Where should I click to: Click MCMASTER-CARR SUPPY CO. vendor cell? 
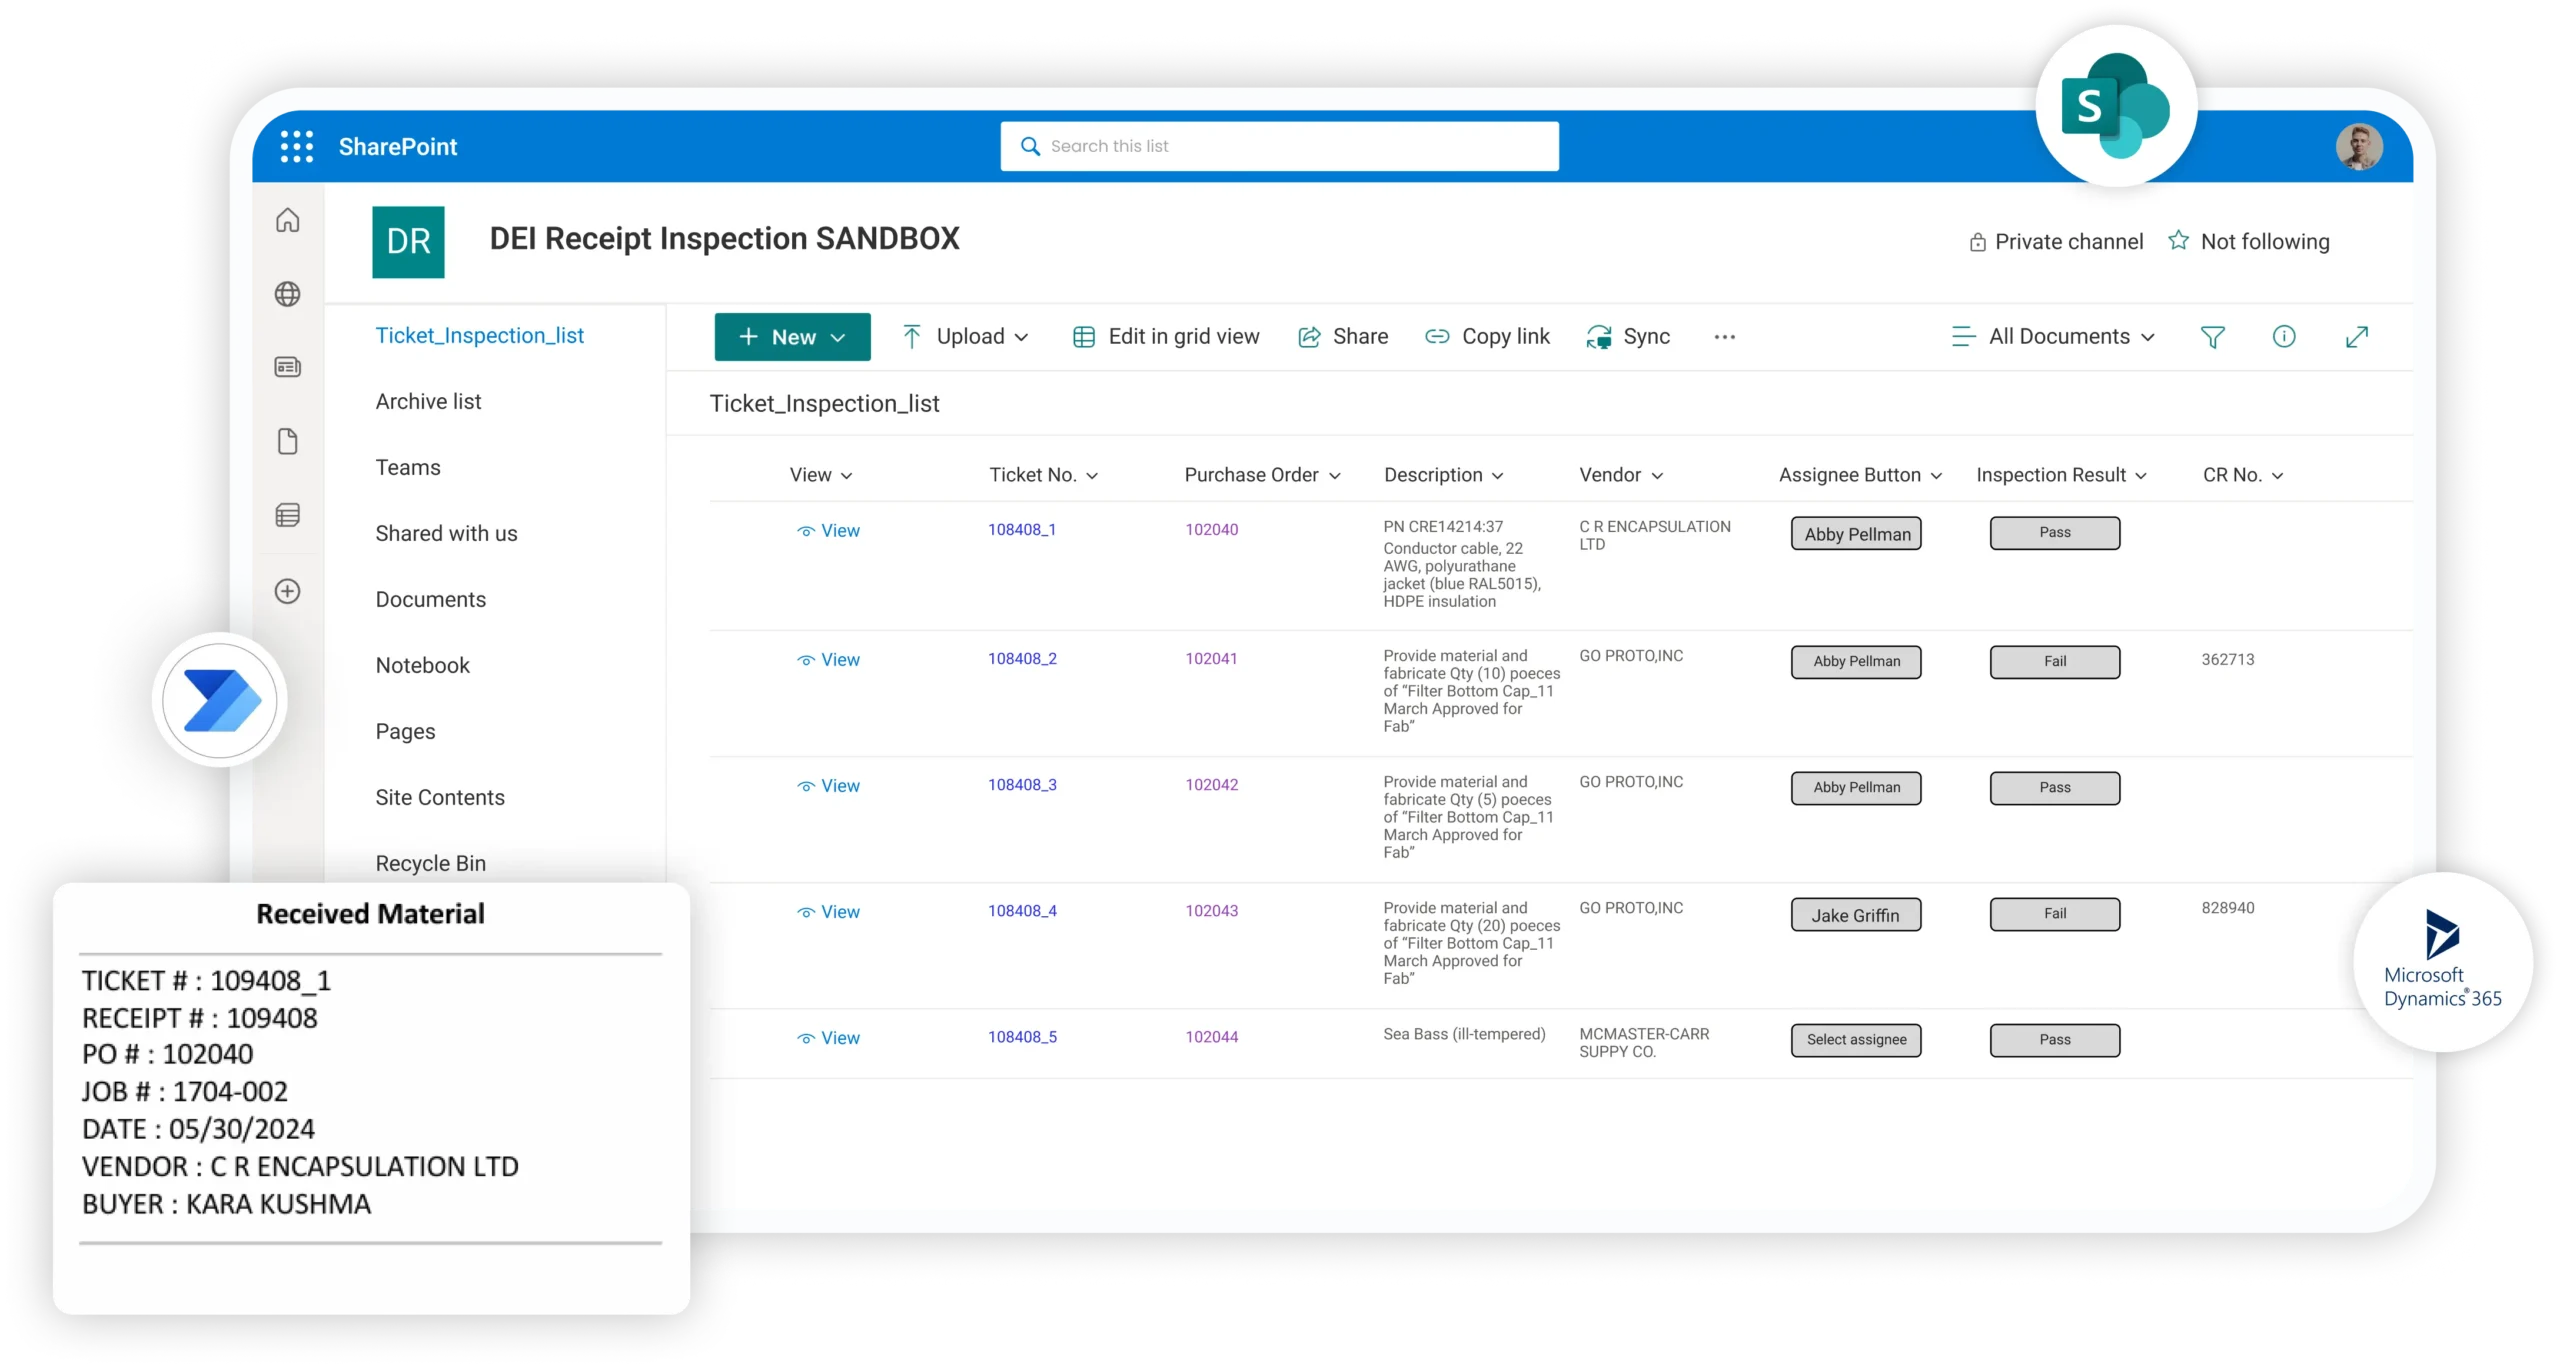tap(1644, 1042)
